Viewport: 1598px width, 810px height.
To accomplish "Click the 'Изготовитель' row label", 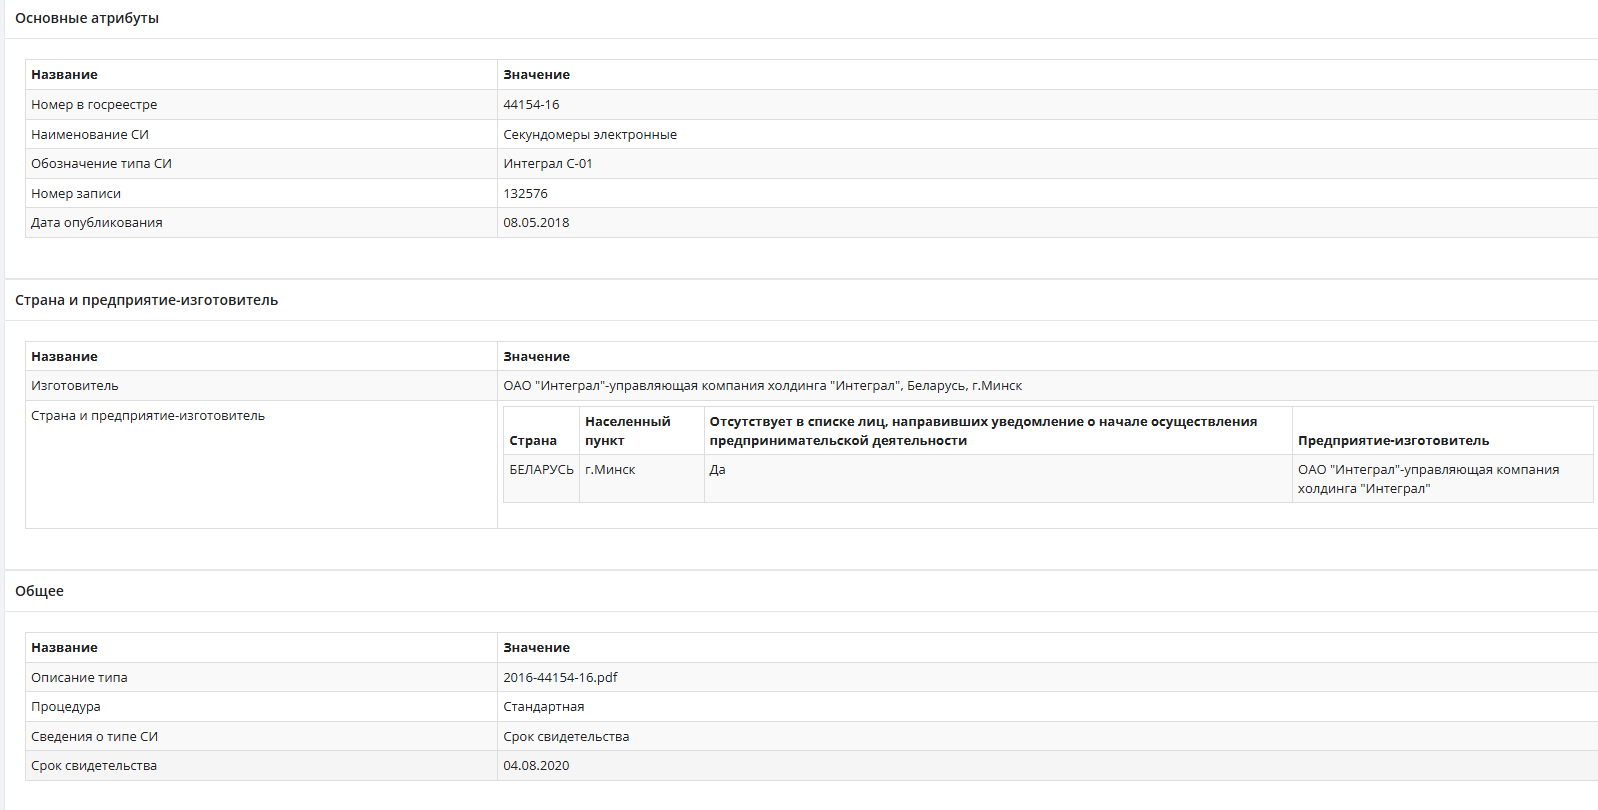I will click(74, 386).
